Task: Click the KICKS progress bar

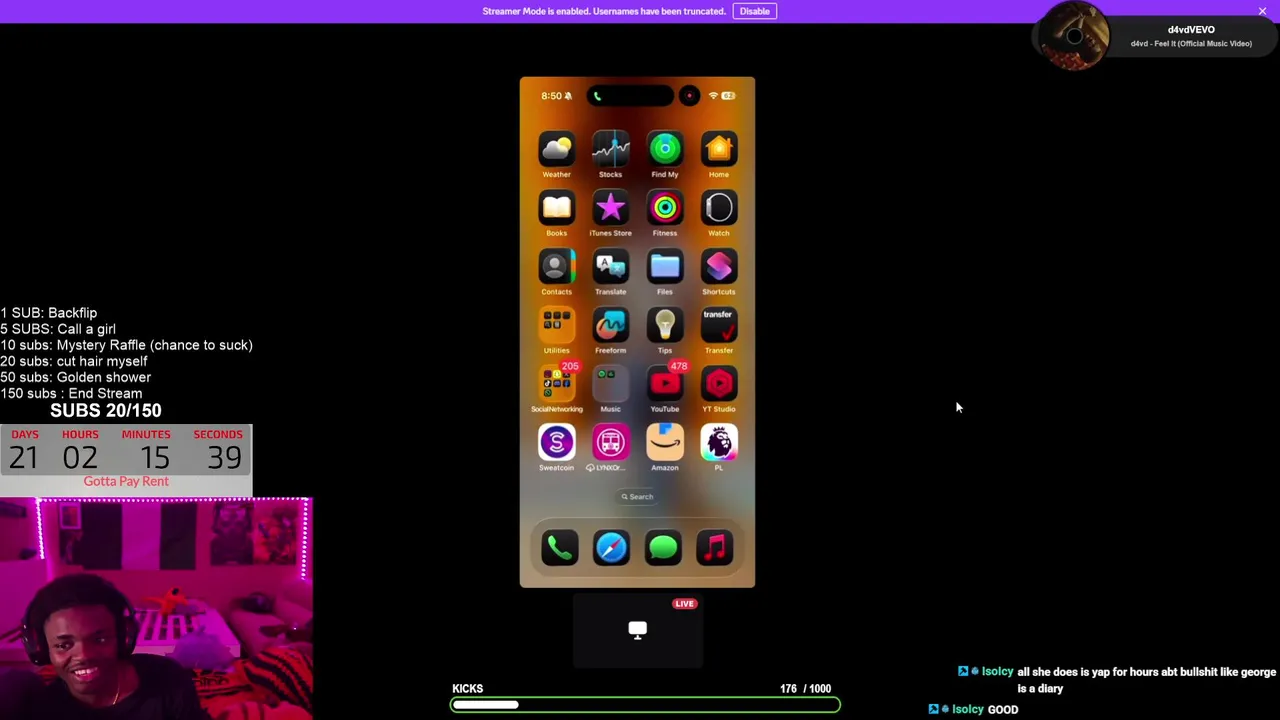Action: tap(645, 705)
